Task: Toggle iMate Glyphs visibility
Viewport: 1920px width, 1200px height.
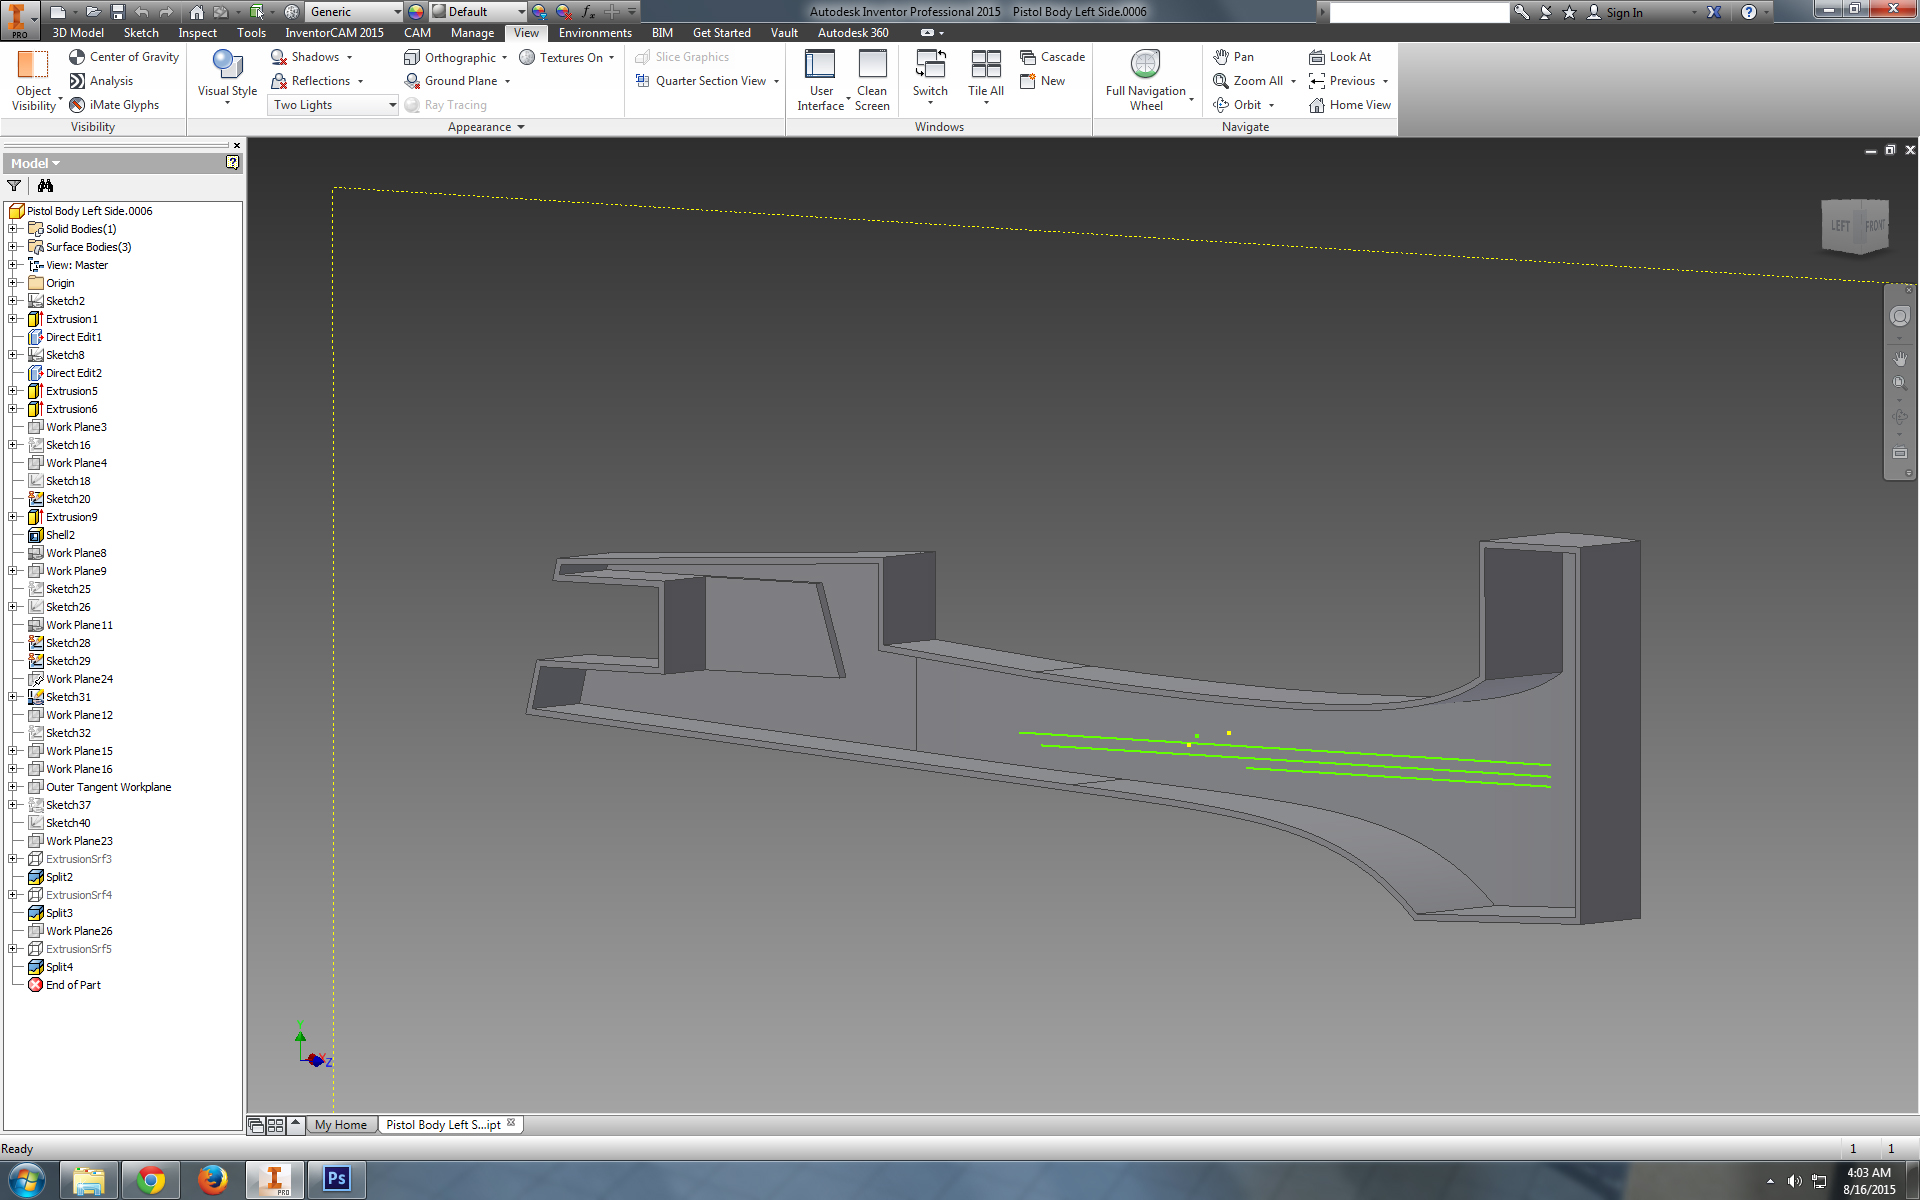Action: click(114, 105)
